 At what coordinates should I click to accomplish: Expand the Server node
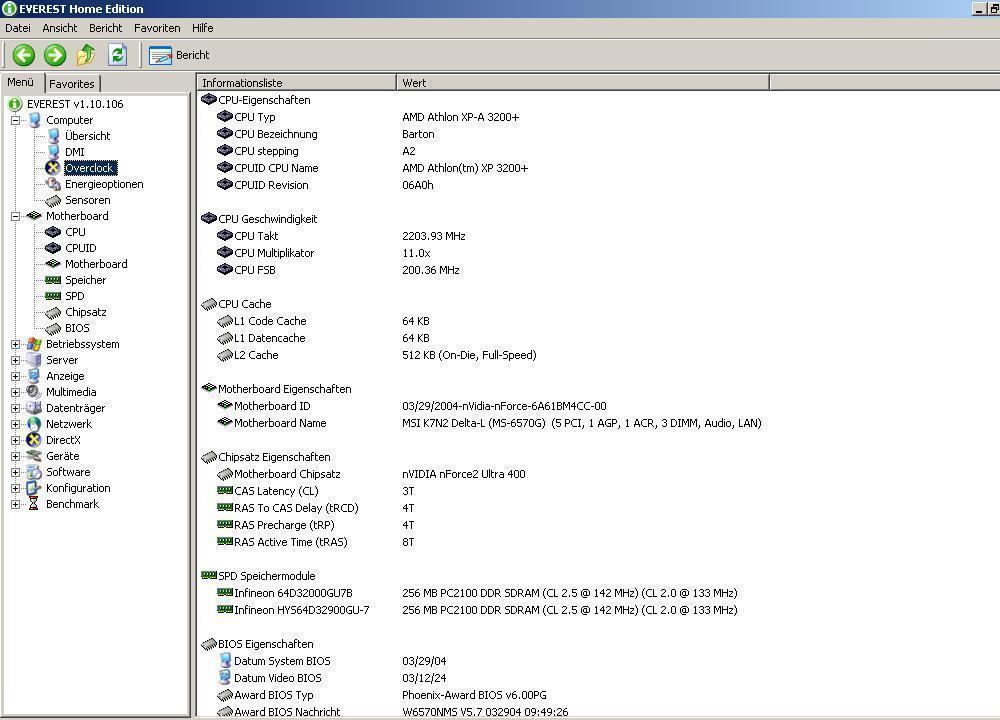[15, 360]
